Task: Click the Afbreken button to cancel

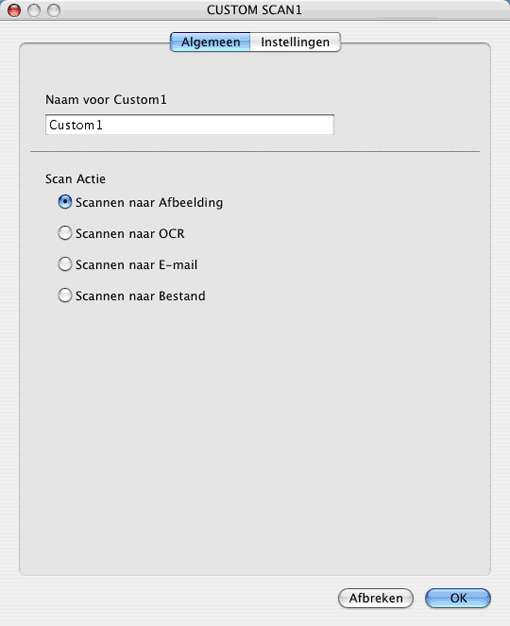Action: [375, 598]
